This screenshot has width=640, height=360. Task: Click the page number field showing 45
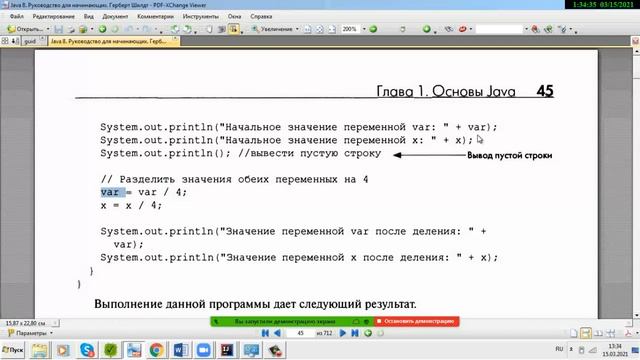(x=300, y=333)
